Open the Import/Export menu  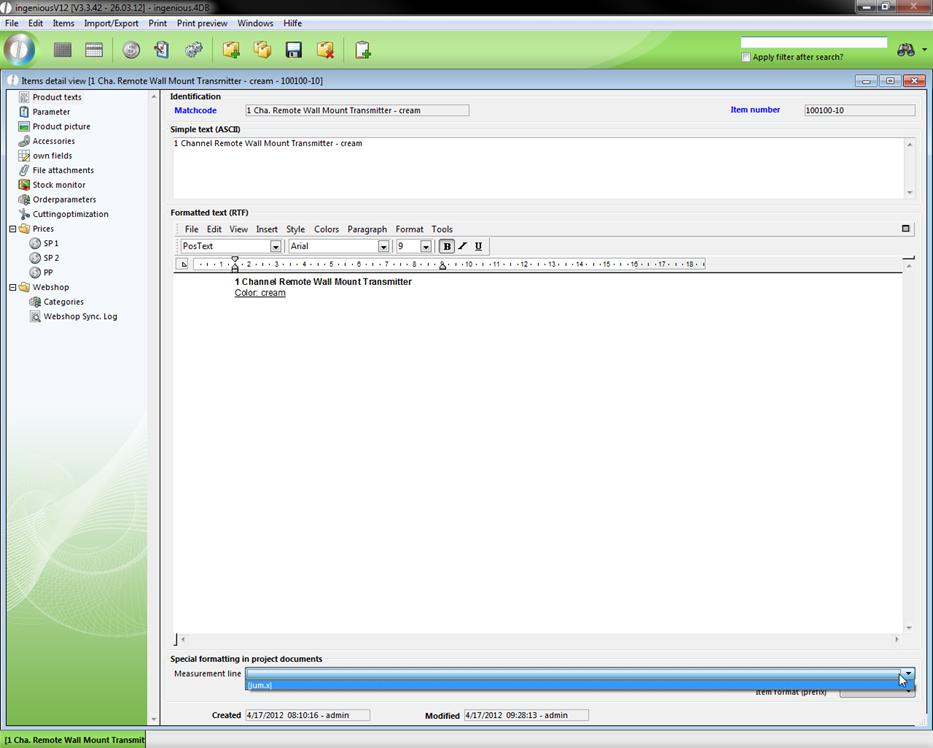pos(111,23)
